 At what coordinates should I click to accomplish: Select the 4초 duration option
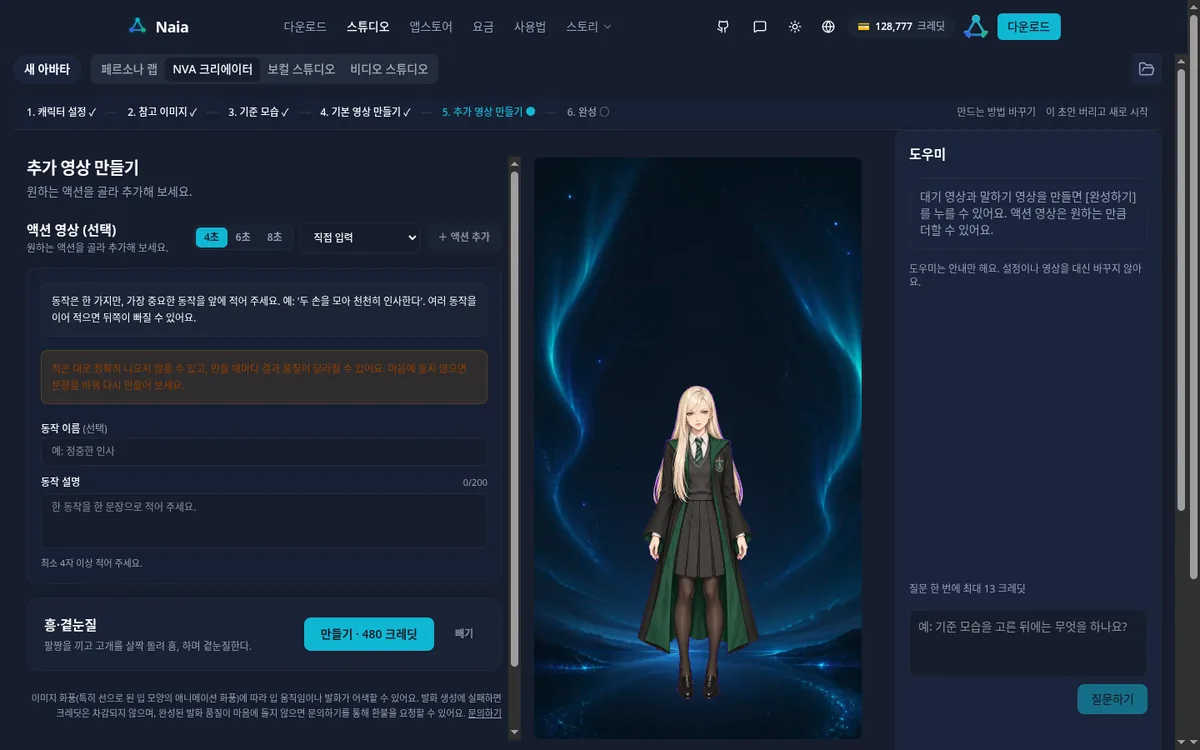[x=211, y=237]
